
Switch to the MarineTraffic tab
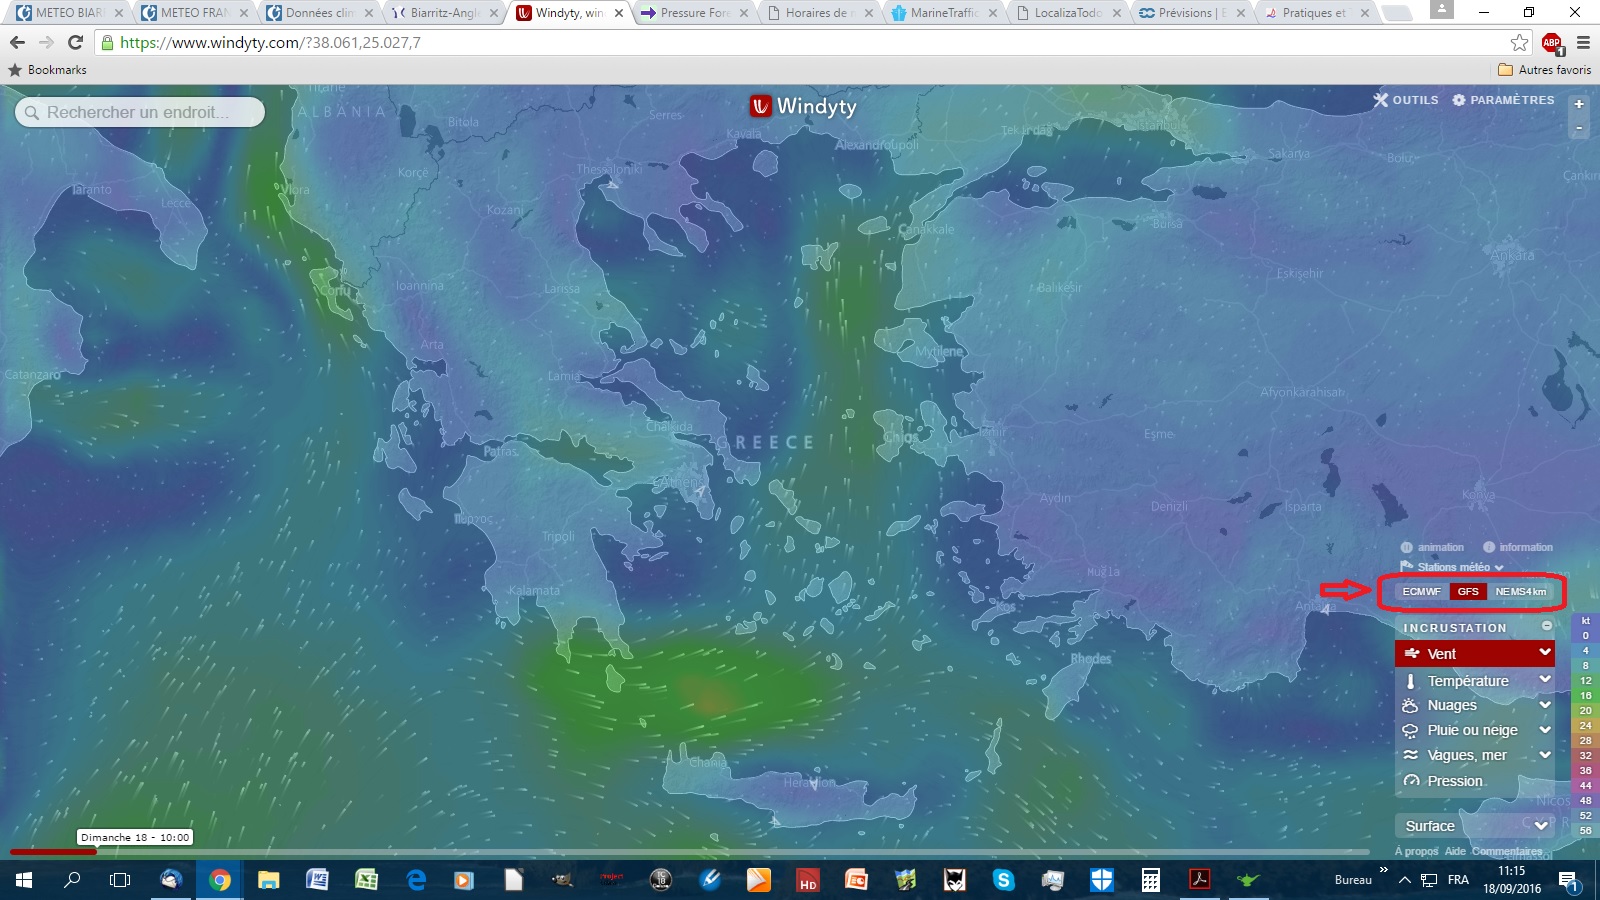942,13
